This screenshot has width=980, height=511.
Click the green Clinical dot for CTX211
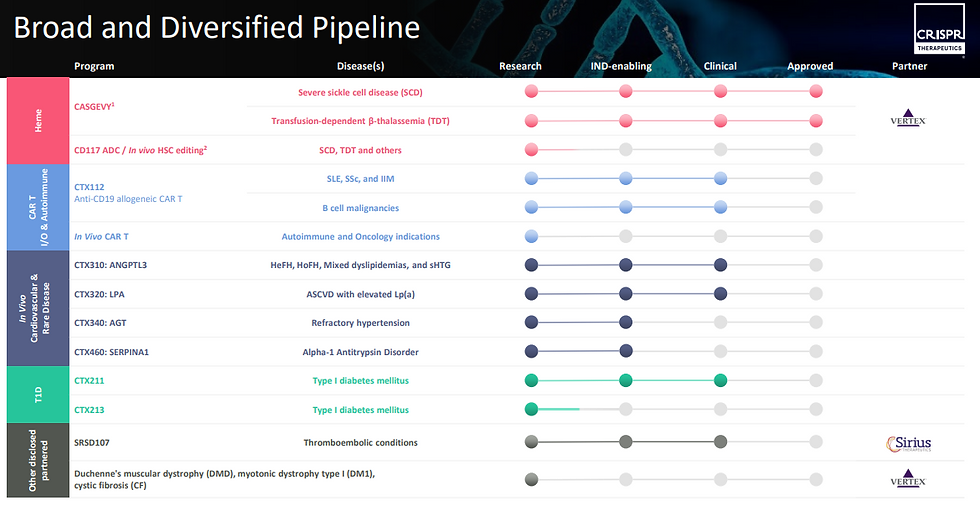click(720, 380)
